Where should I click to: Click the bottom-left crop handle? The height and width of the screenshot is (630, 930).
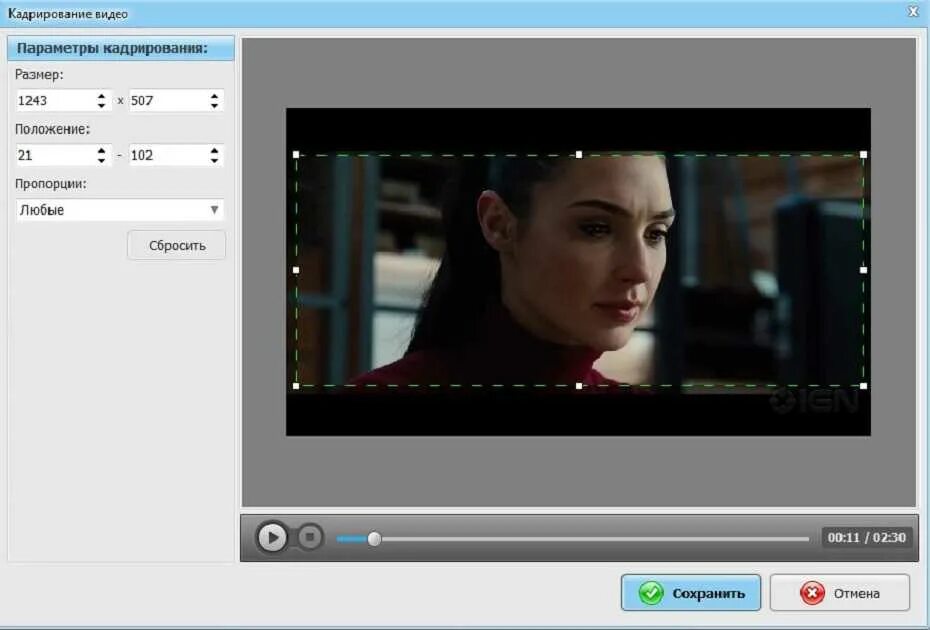296,386
